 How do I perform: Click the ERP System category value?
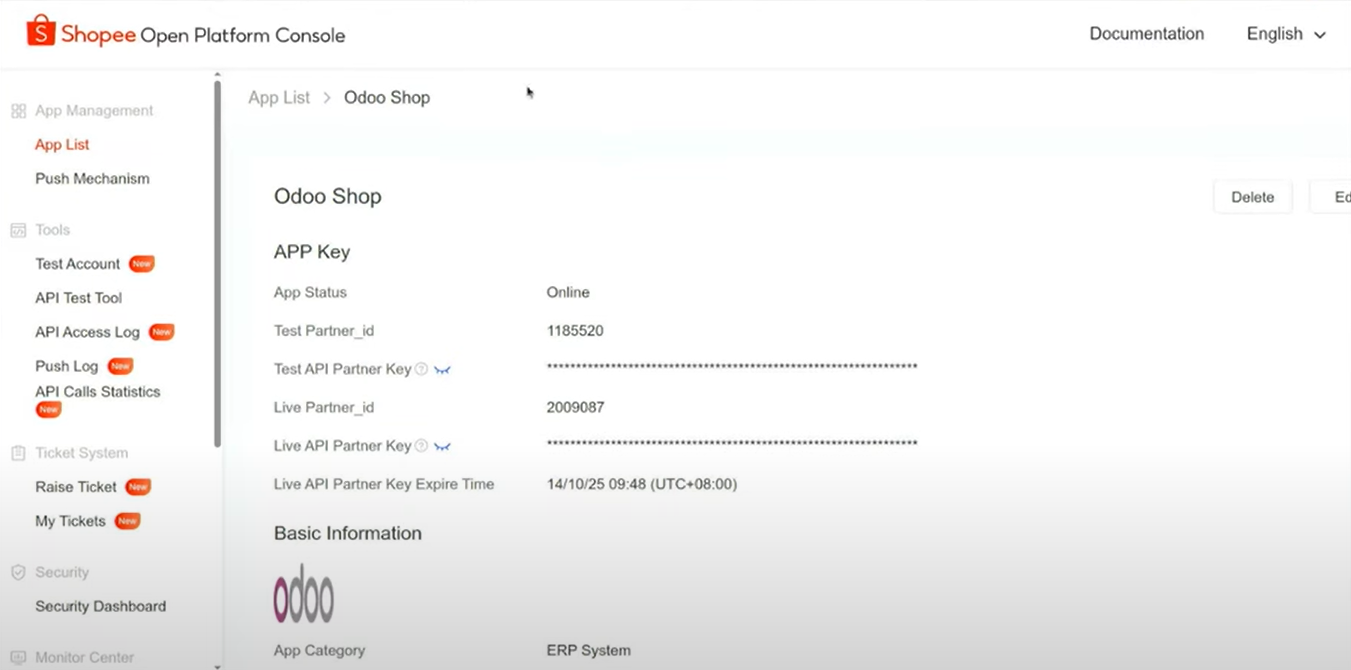[589, 651]
